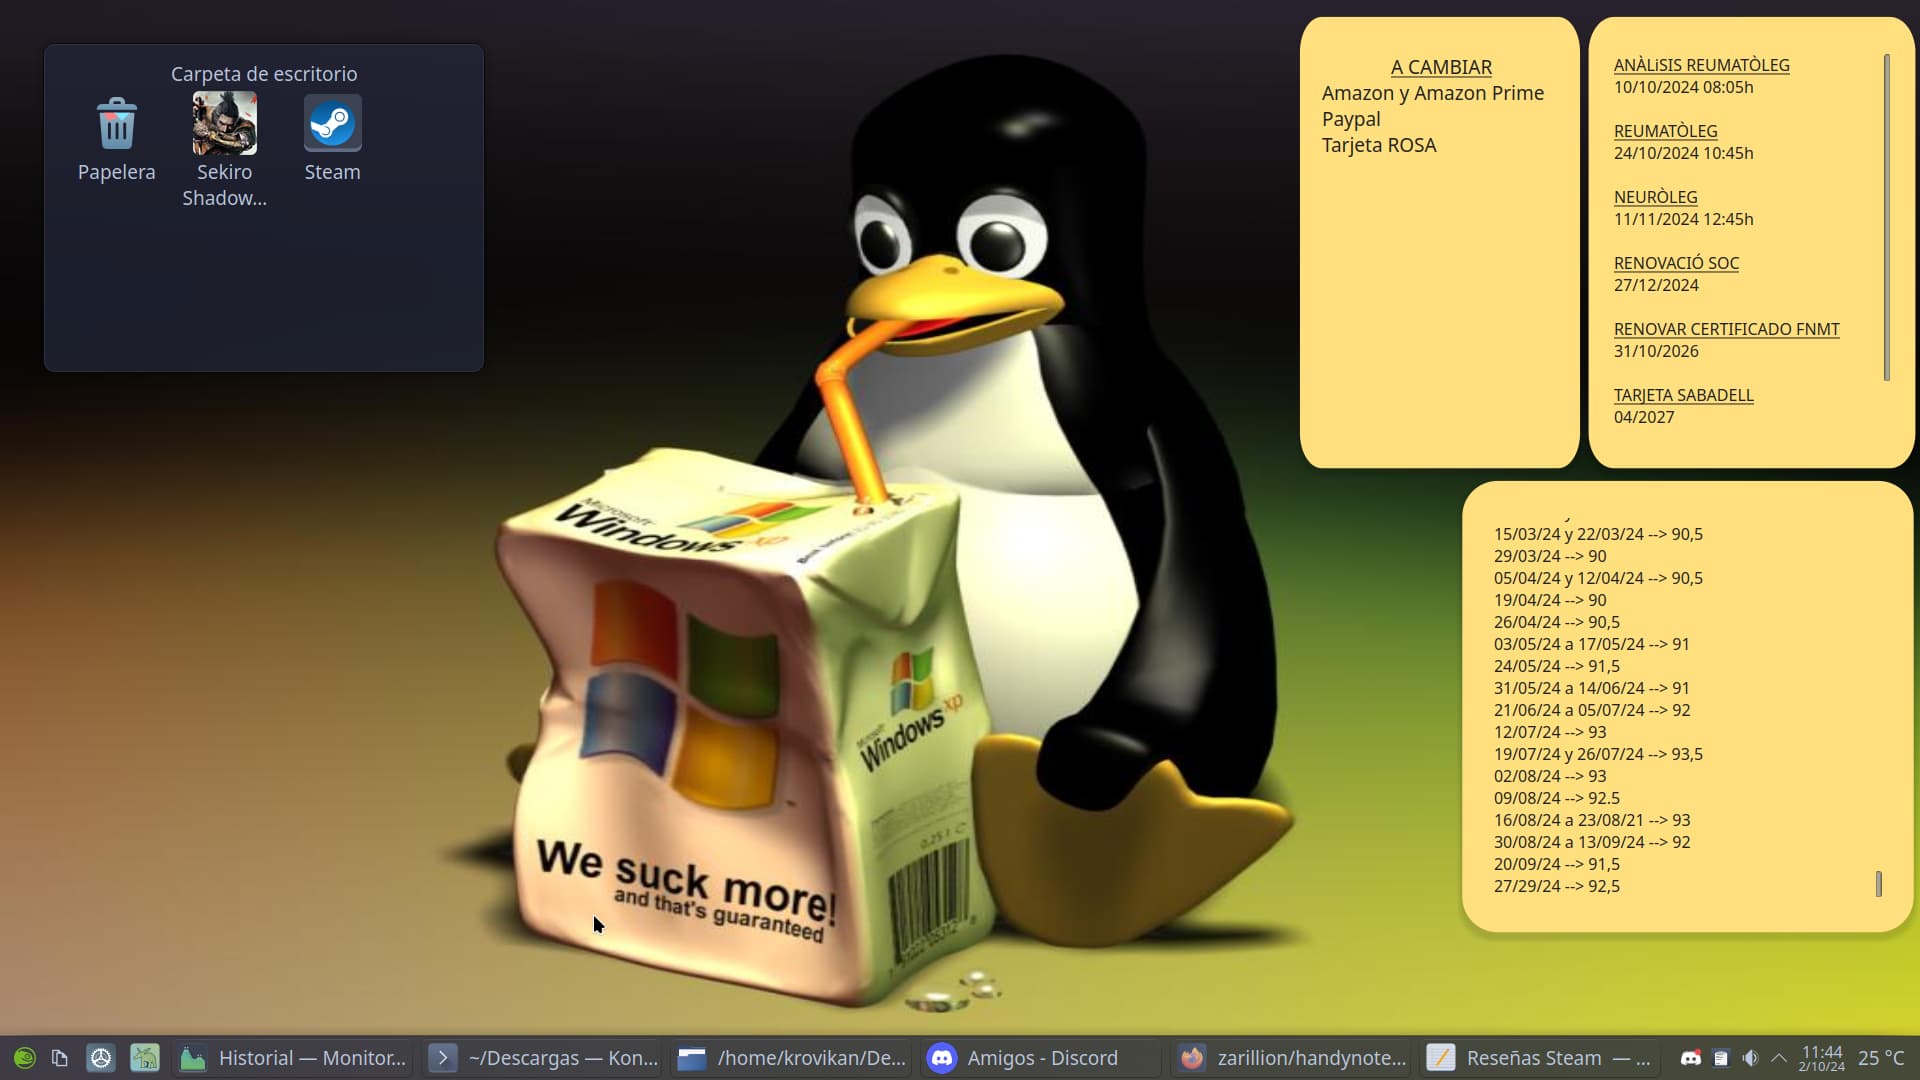Open the clock showing 11:44
Viewport: 1920px width, 1080px height.
point(1822,1058)
